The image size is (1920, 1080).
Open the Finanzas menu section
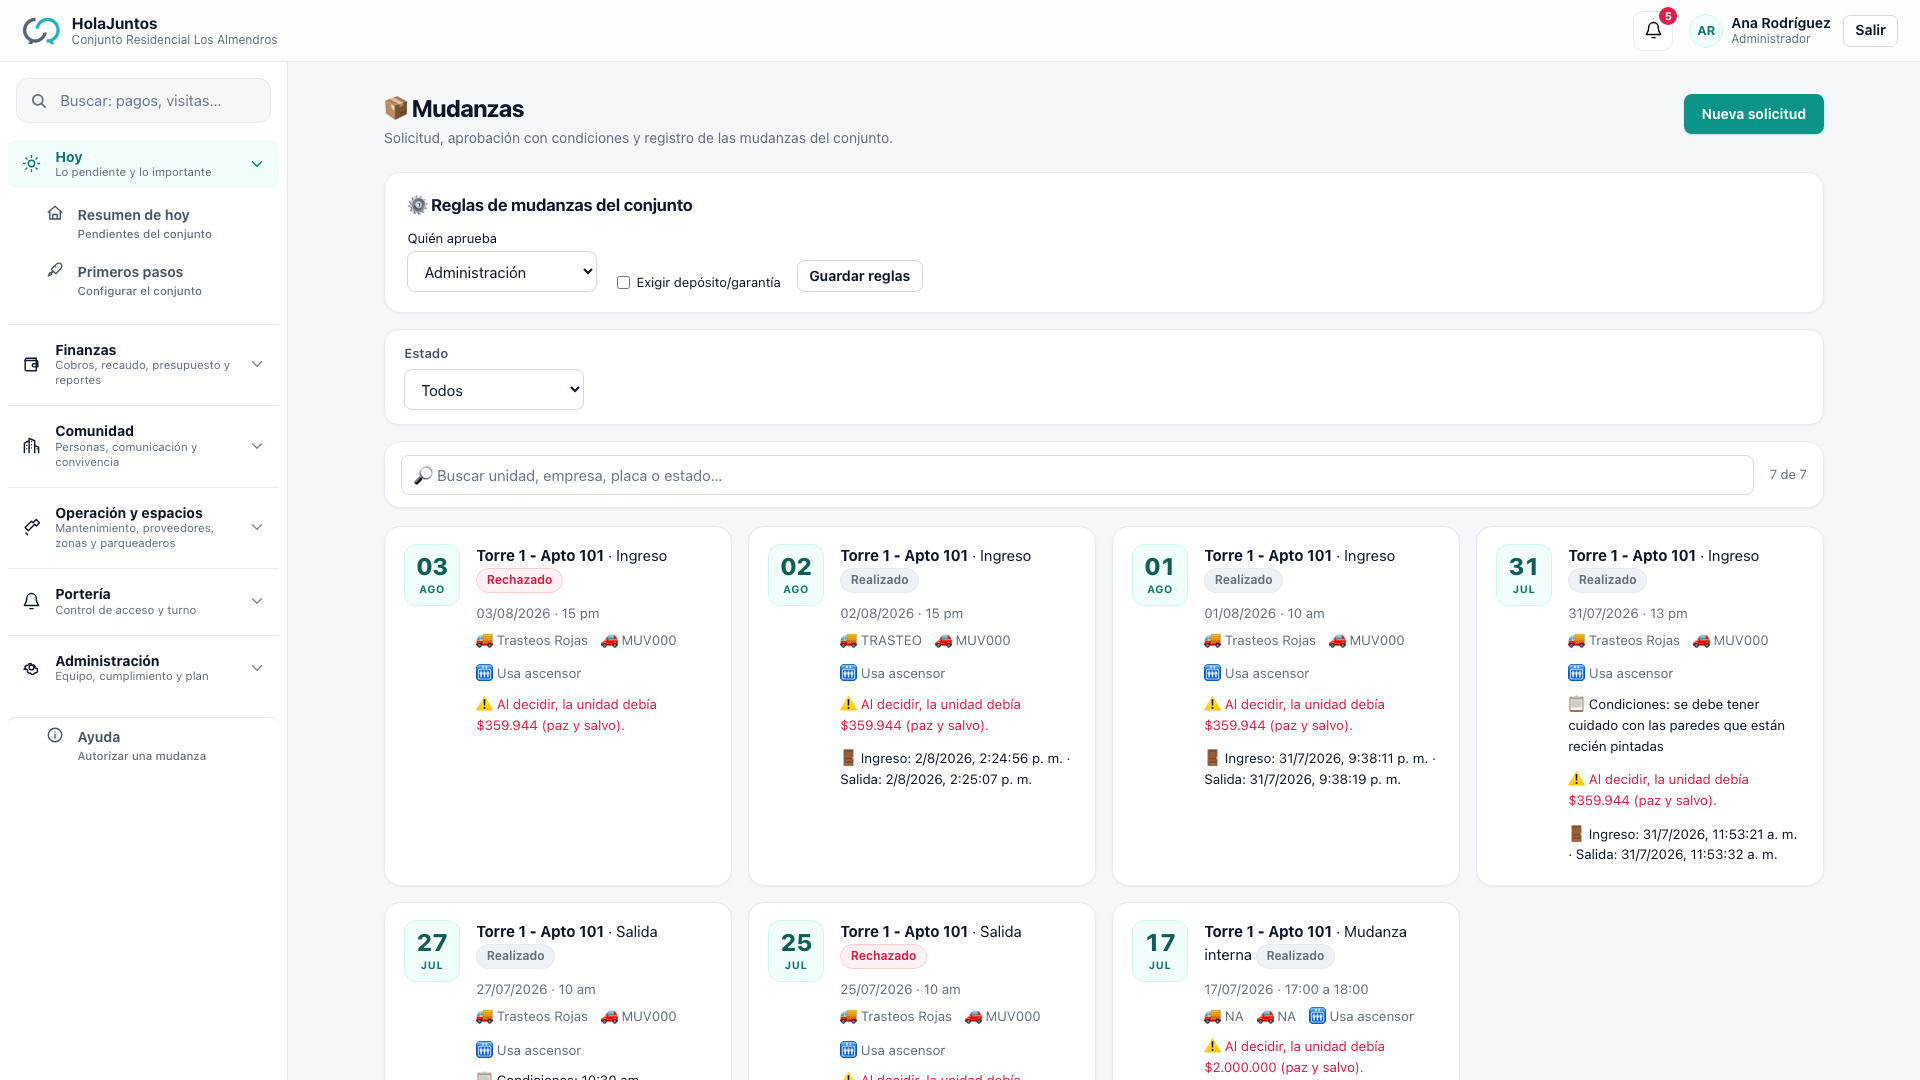143,365
